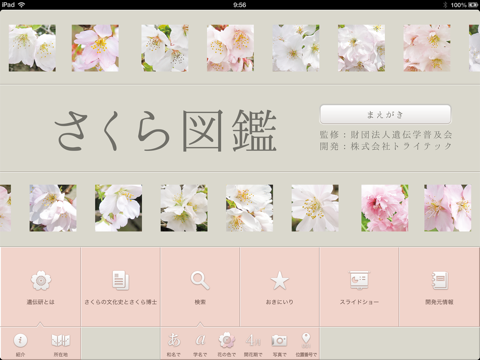This screenshot has height=360, width=480.
Task: Open first cherry blossom photo in top row
Action: pos(32,48)
